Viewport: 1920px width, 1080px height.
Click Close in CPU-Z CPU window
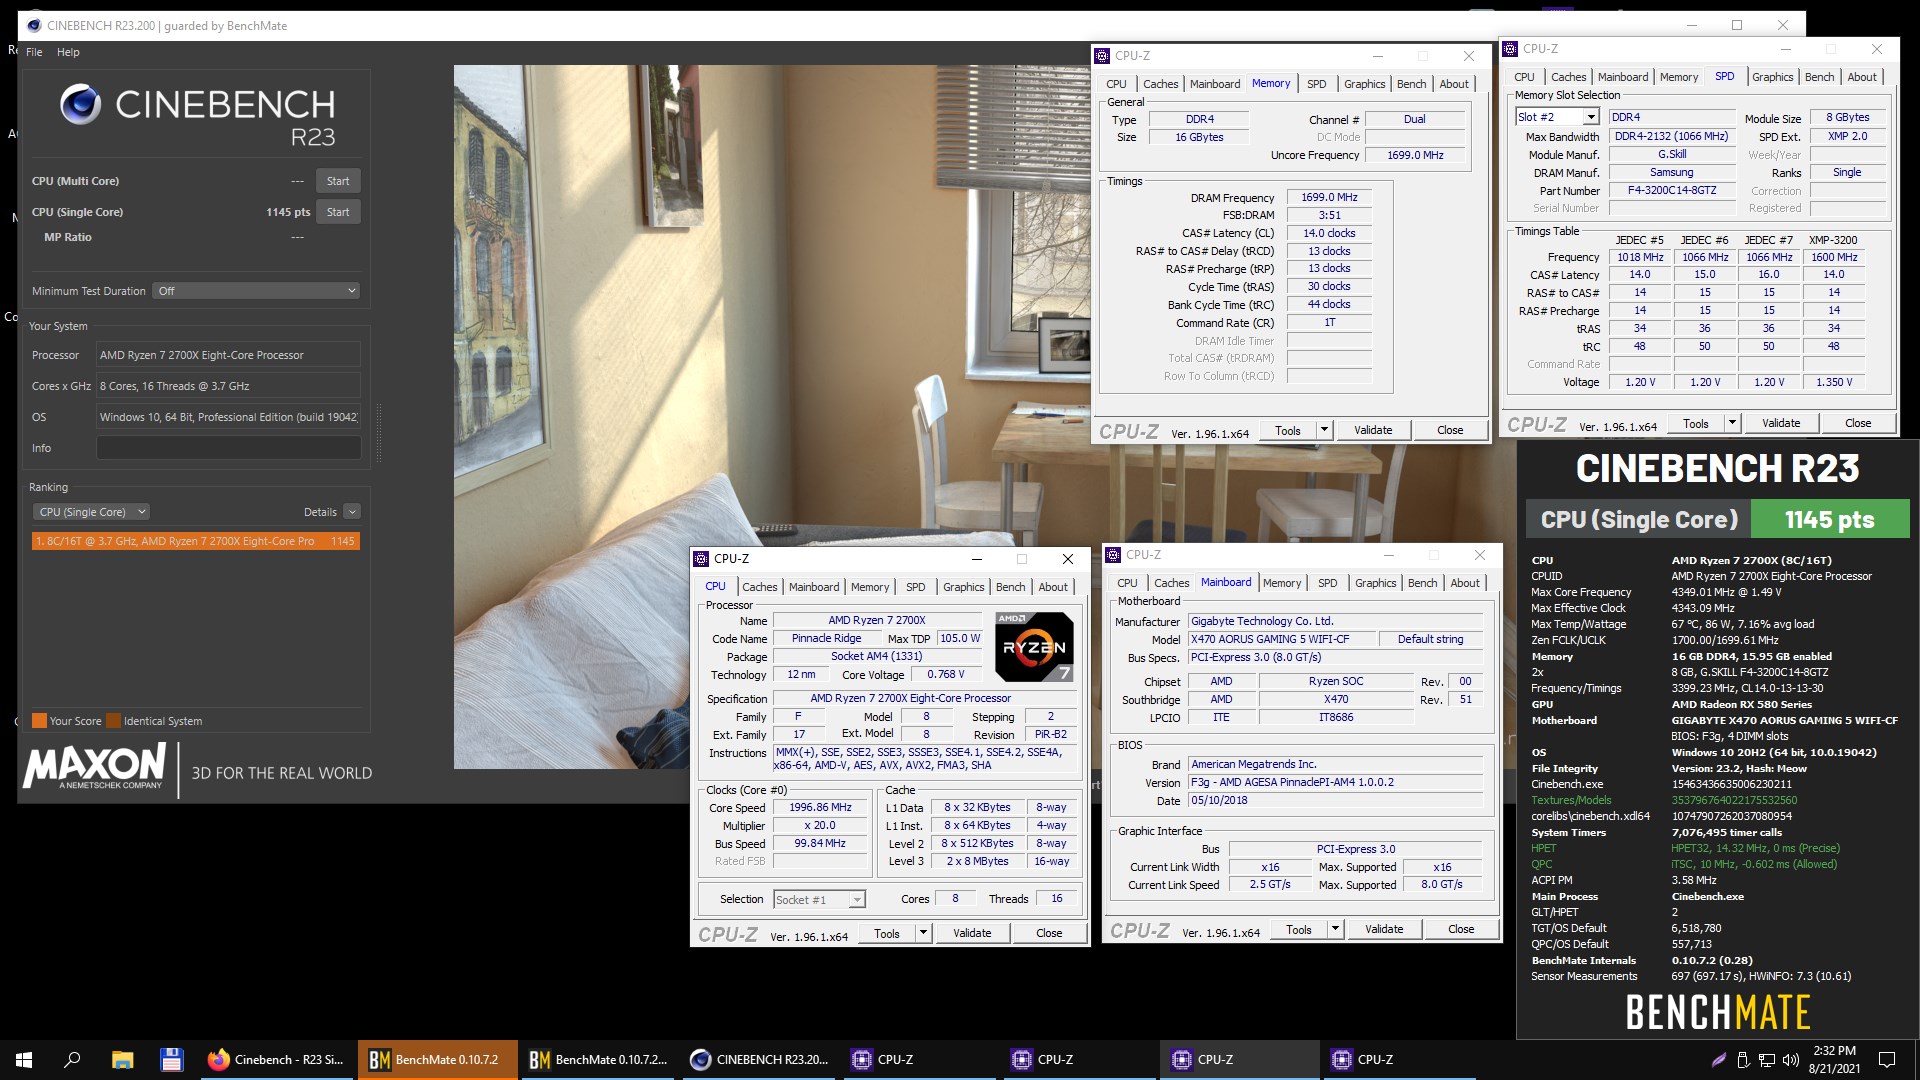tap(1049, 933)
